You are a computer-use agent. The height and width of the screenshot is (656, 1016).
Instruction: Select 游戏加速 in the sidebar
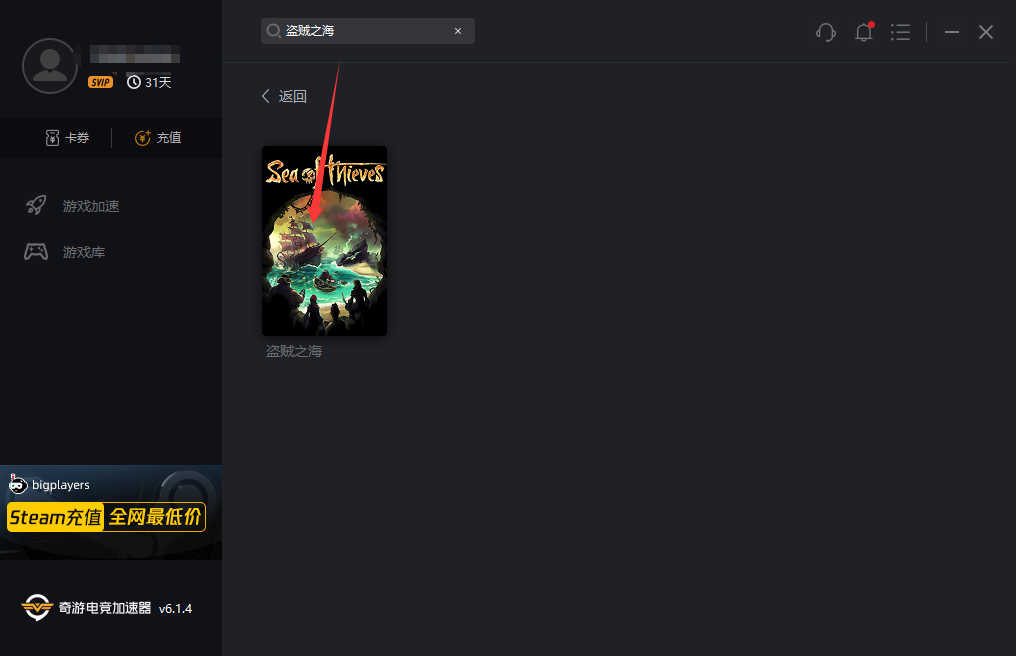click(x=73, y=206)
